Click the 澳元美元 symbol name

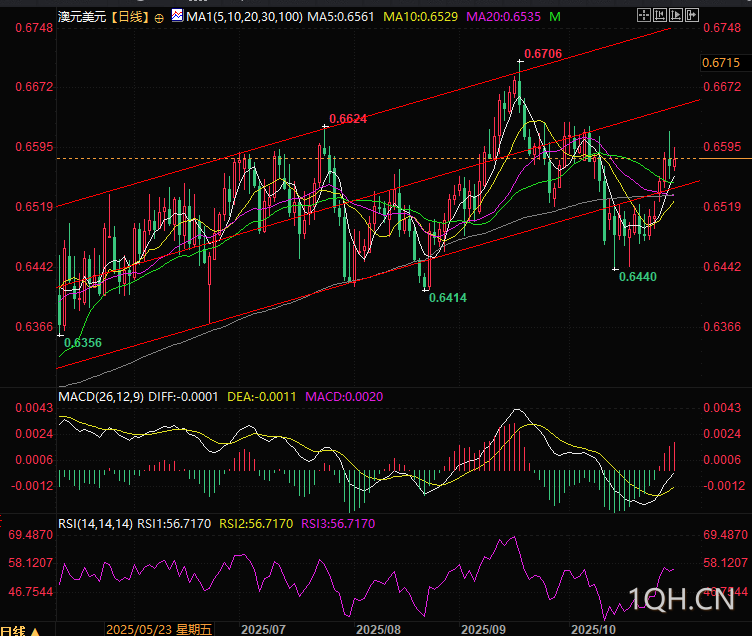click(83, 18)
